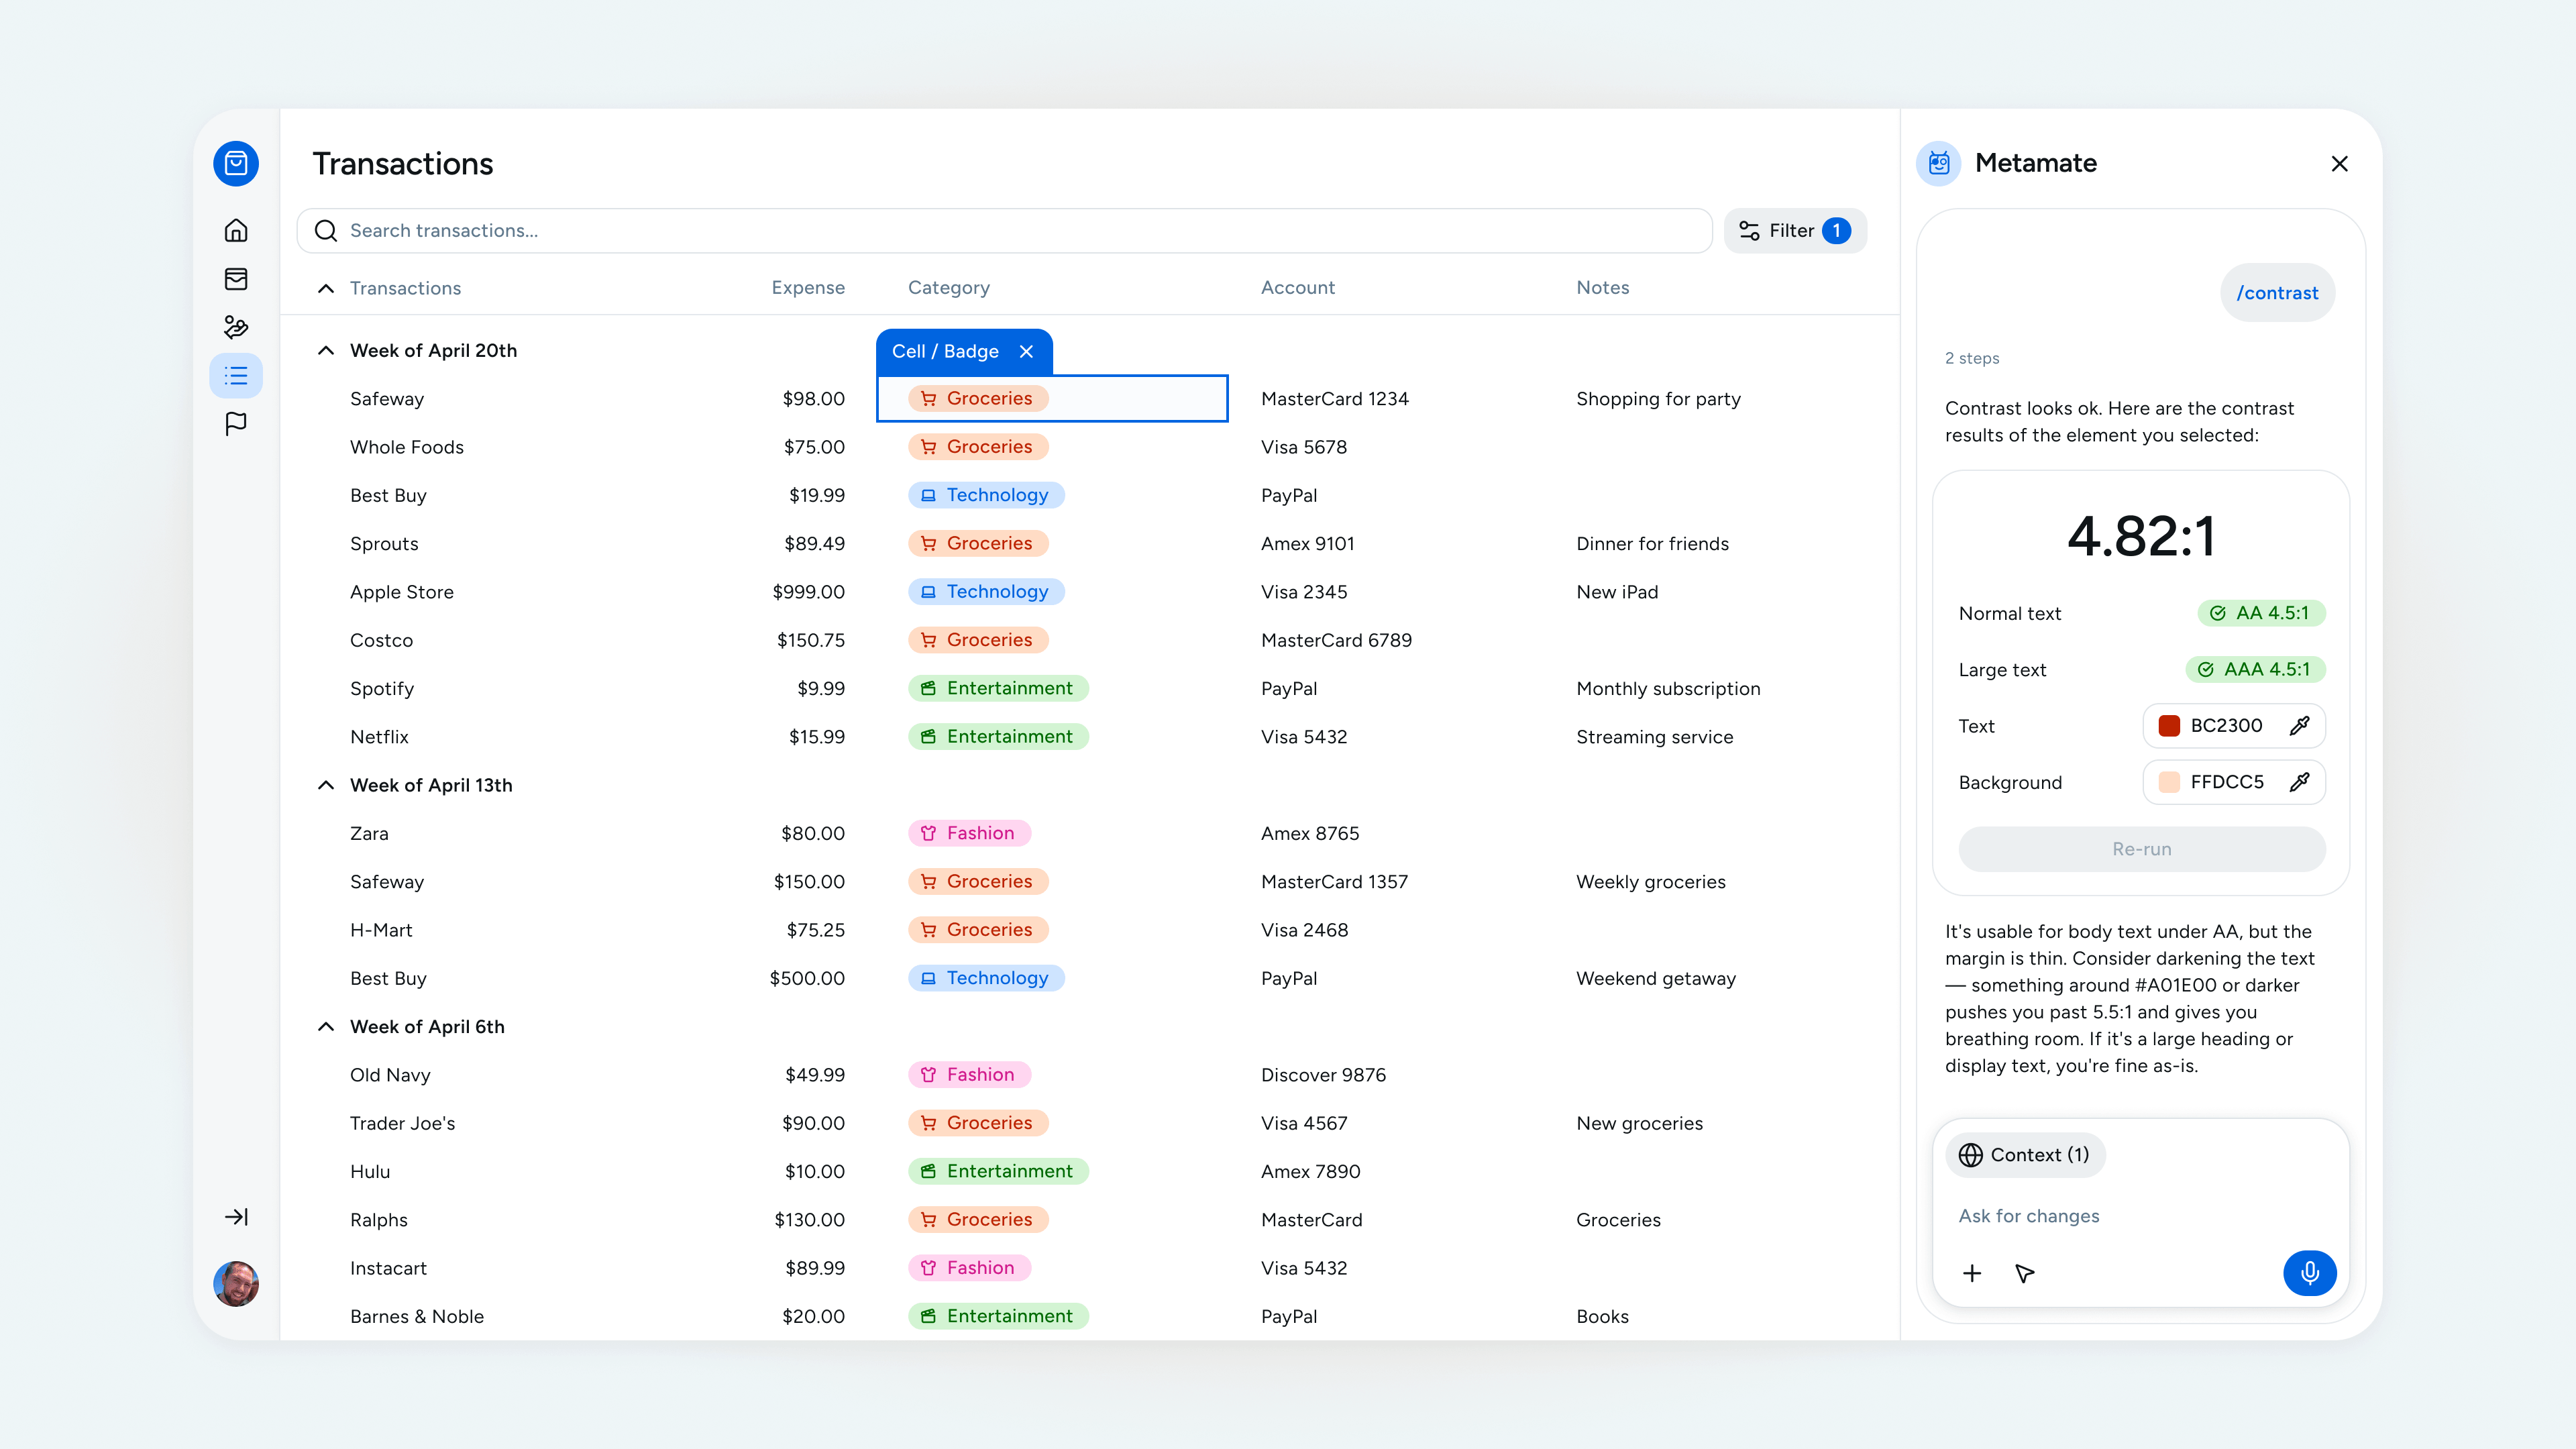
Task: Click the plus icon in chat input
Action: point(1972,1273)
